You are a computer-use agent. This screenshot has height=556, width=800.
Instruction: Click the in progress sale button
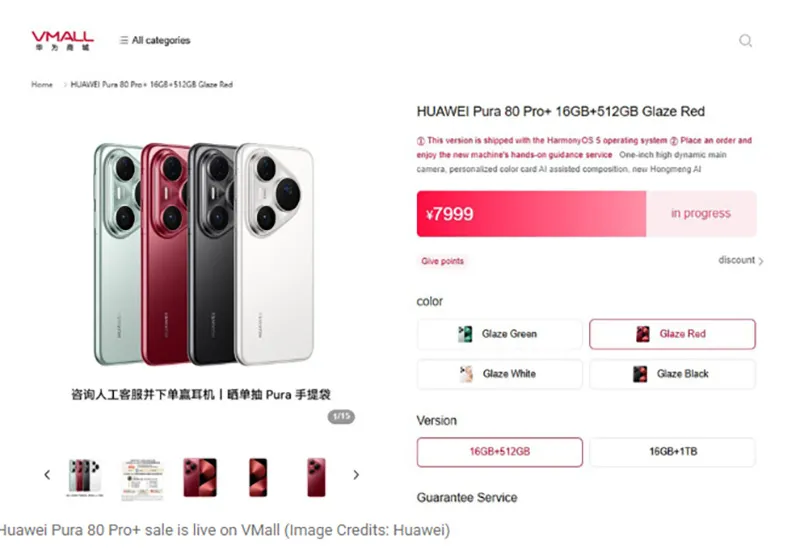point(701,214)
